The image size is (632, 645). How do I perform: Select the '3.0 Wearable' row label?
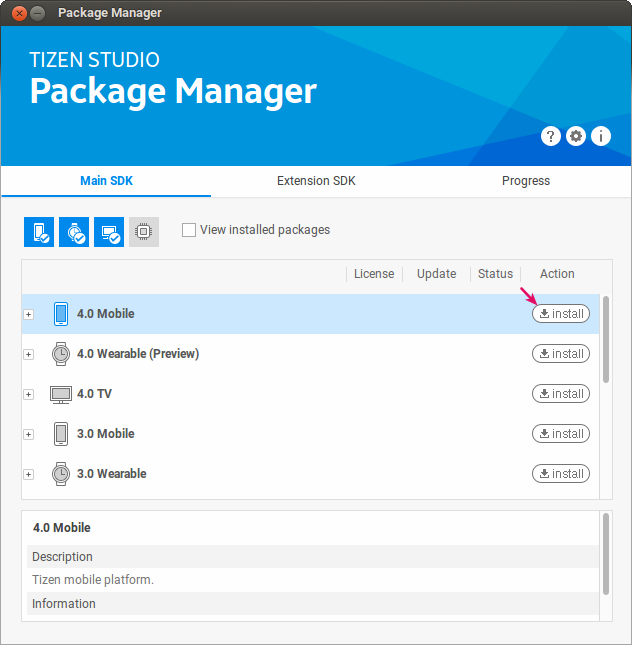point(112,473)
